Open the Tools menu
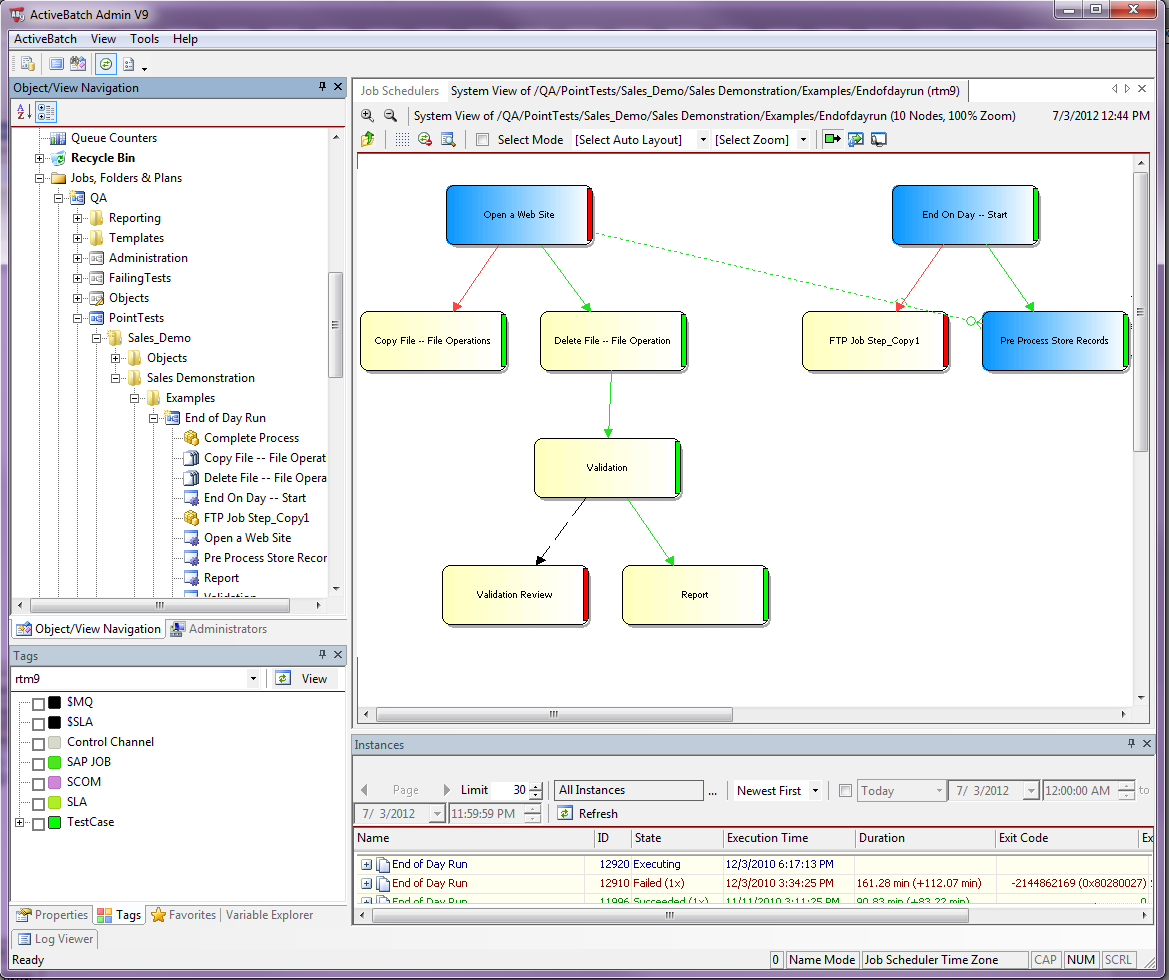The width and height of the screenshot is (1169, 980). [x=144, y=39]
